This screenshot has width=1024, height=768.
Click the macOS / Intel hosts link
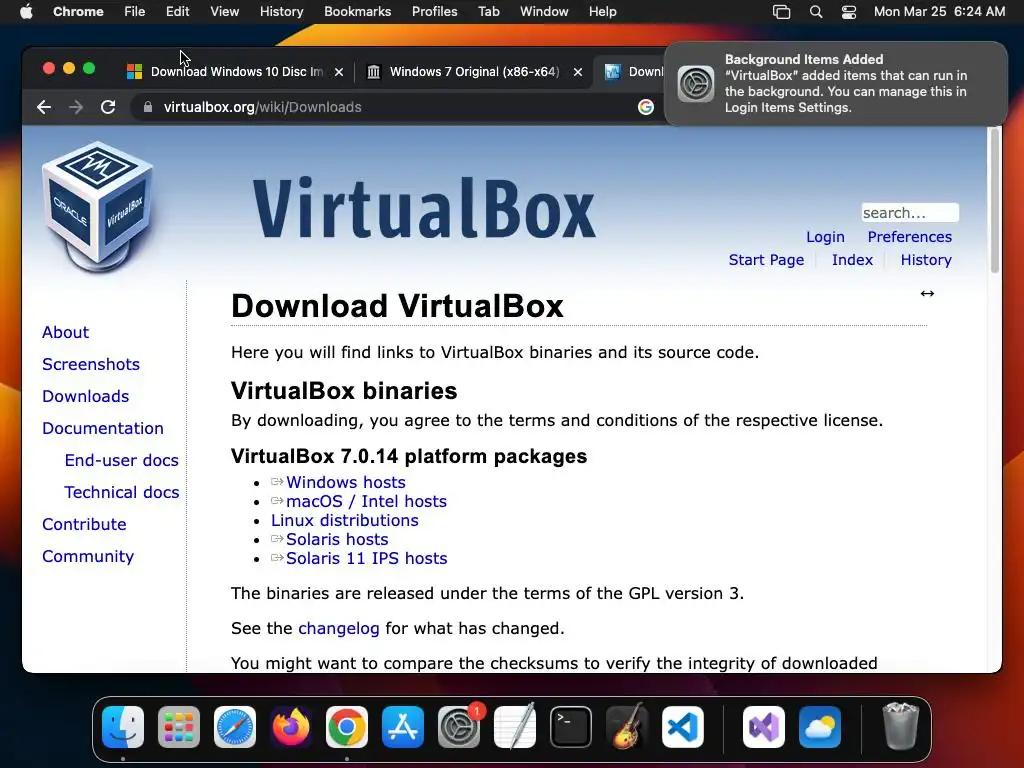click(x=366, y=501)
